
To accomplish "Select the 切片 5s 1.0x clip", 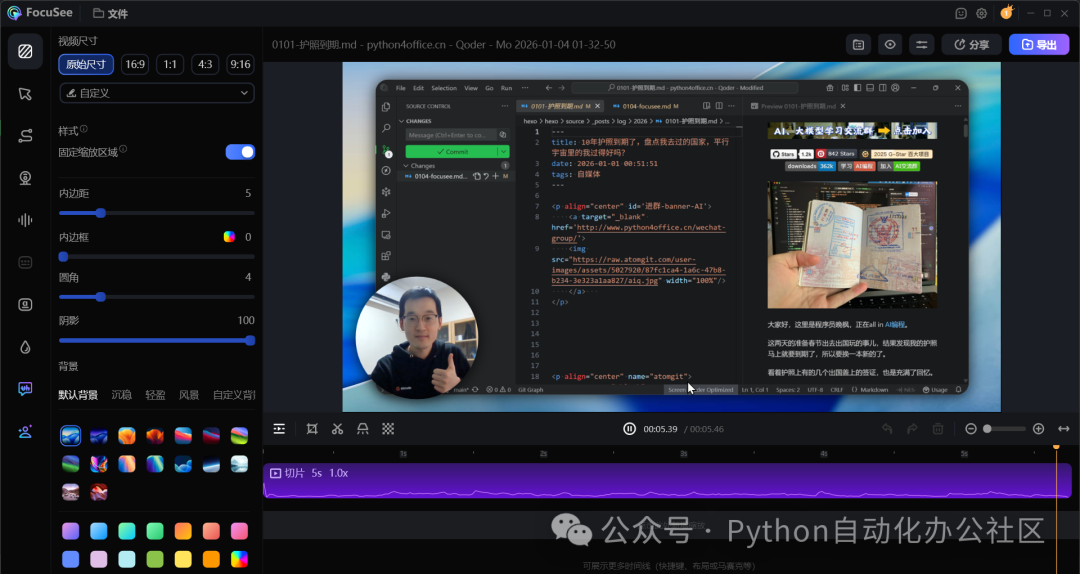I will point(667,480).
